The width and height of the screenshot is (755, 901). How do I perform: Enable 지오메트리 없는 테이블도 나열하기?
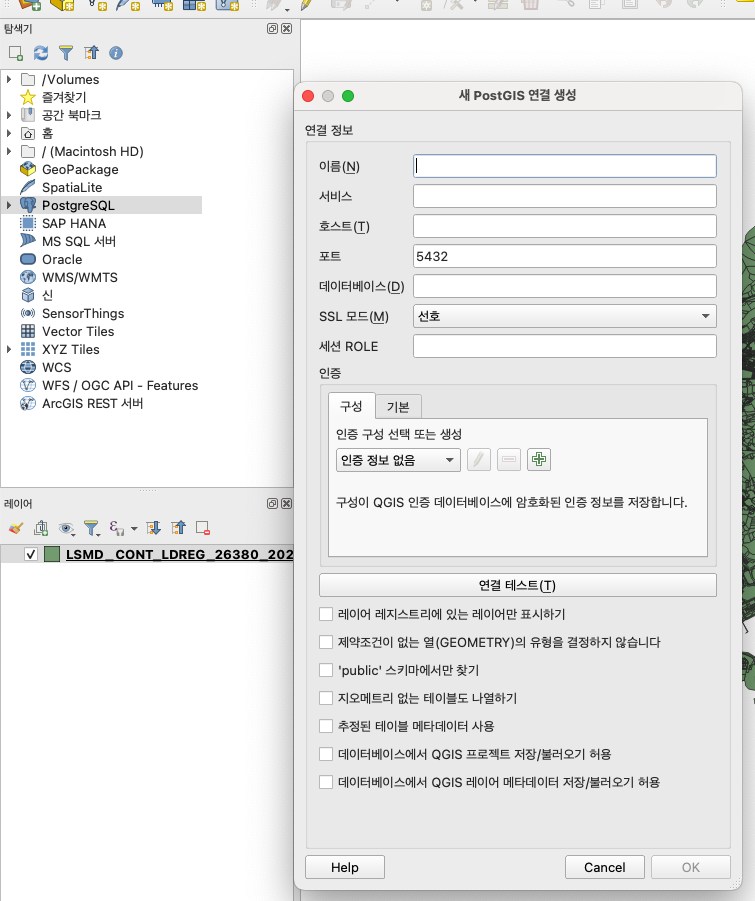[x=326, y=698]
